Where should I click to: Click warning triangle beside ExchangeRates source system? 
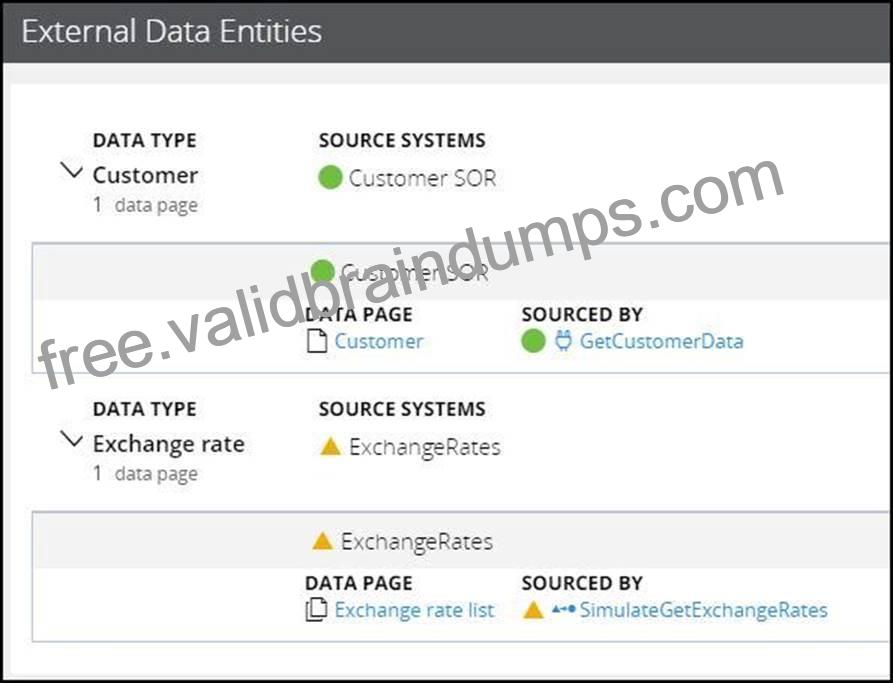click(330, 446)
